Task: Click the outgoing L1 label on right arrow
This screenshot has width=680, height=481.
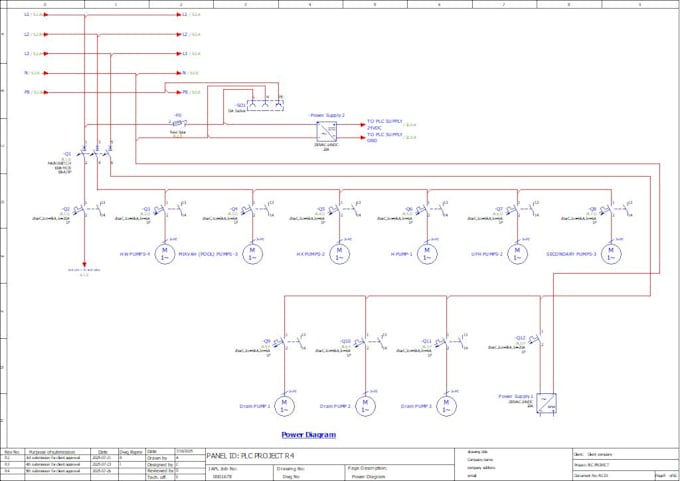Action: coord(185,14)
